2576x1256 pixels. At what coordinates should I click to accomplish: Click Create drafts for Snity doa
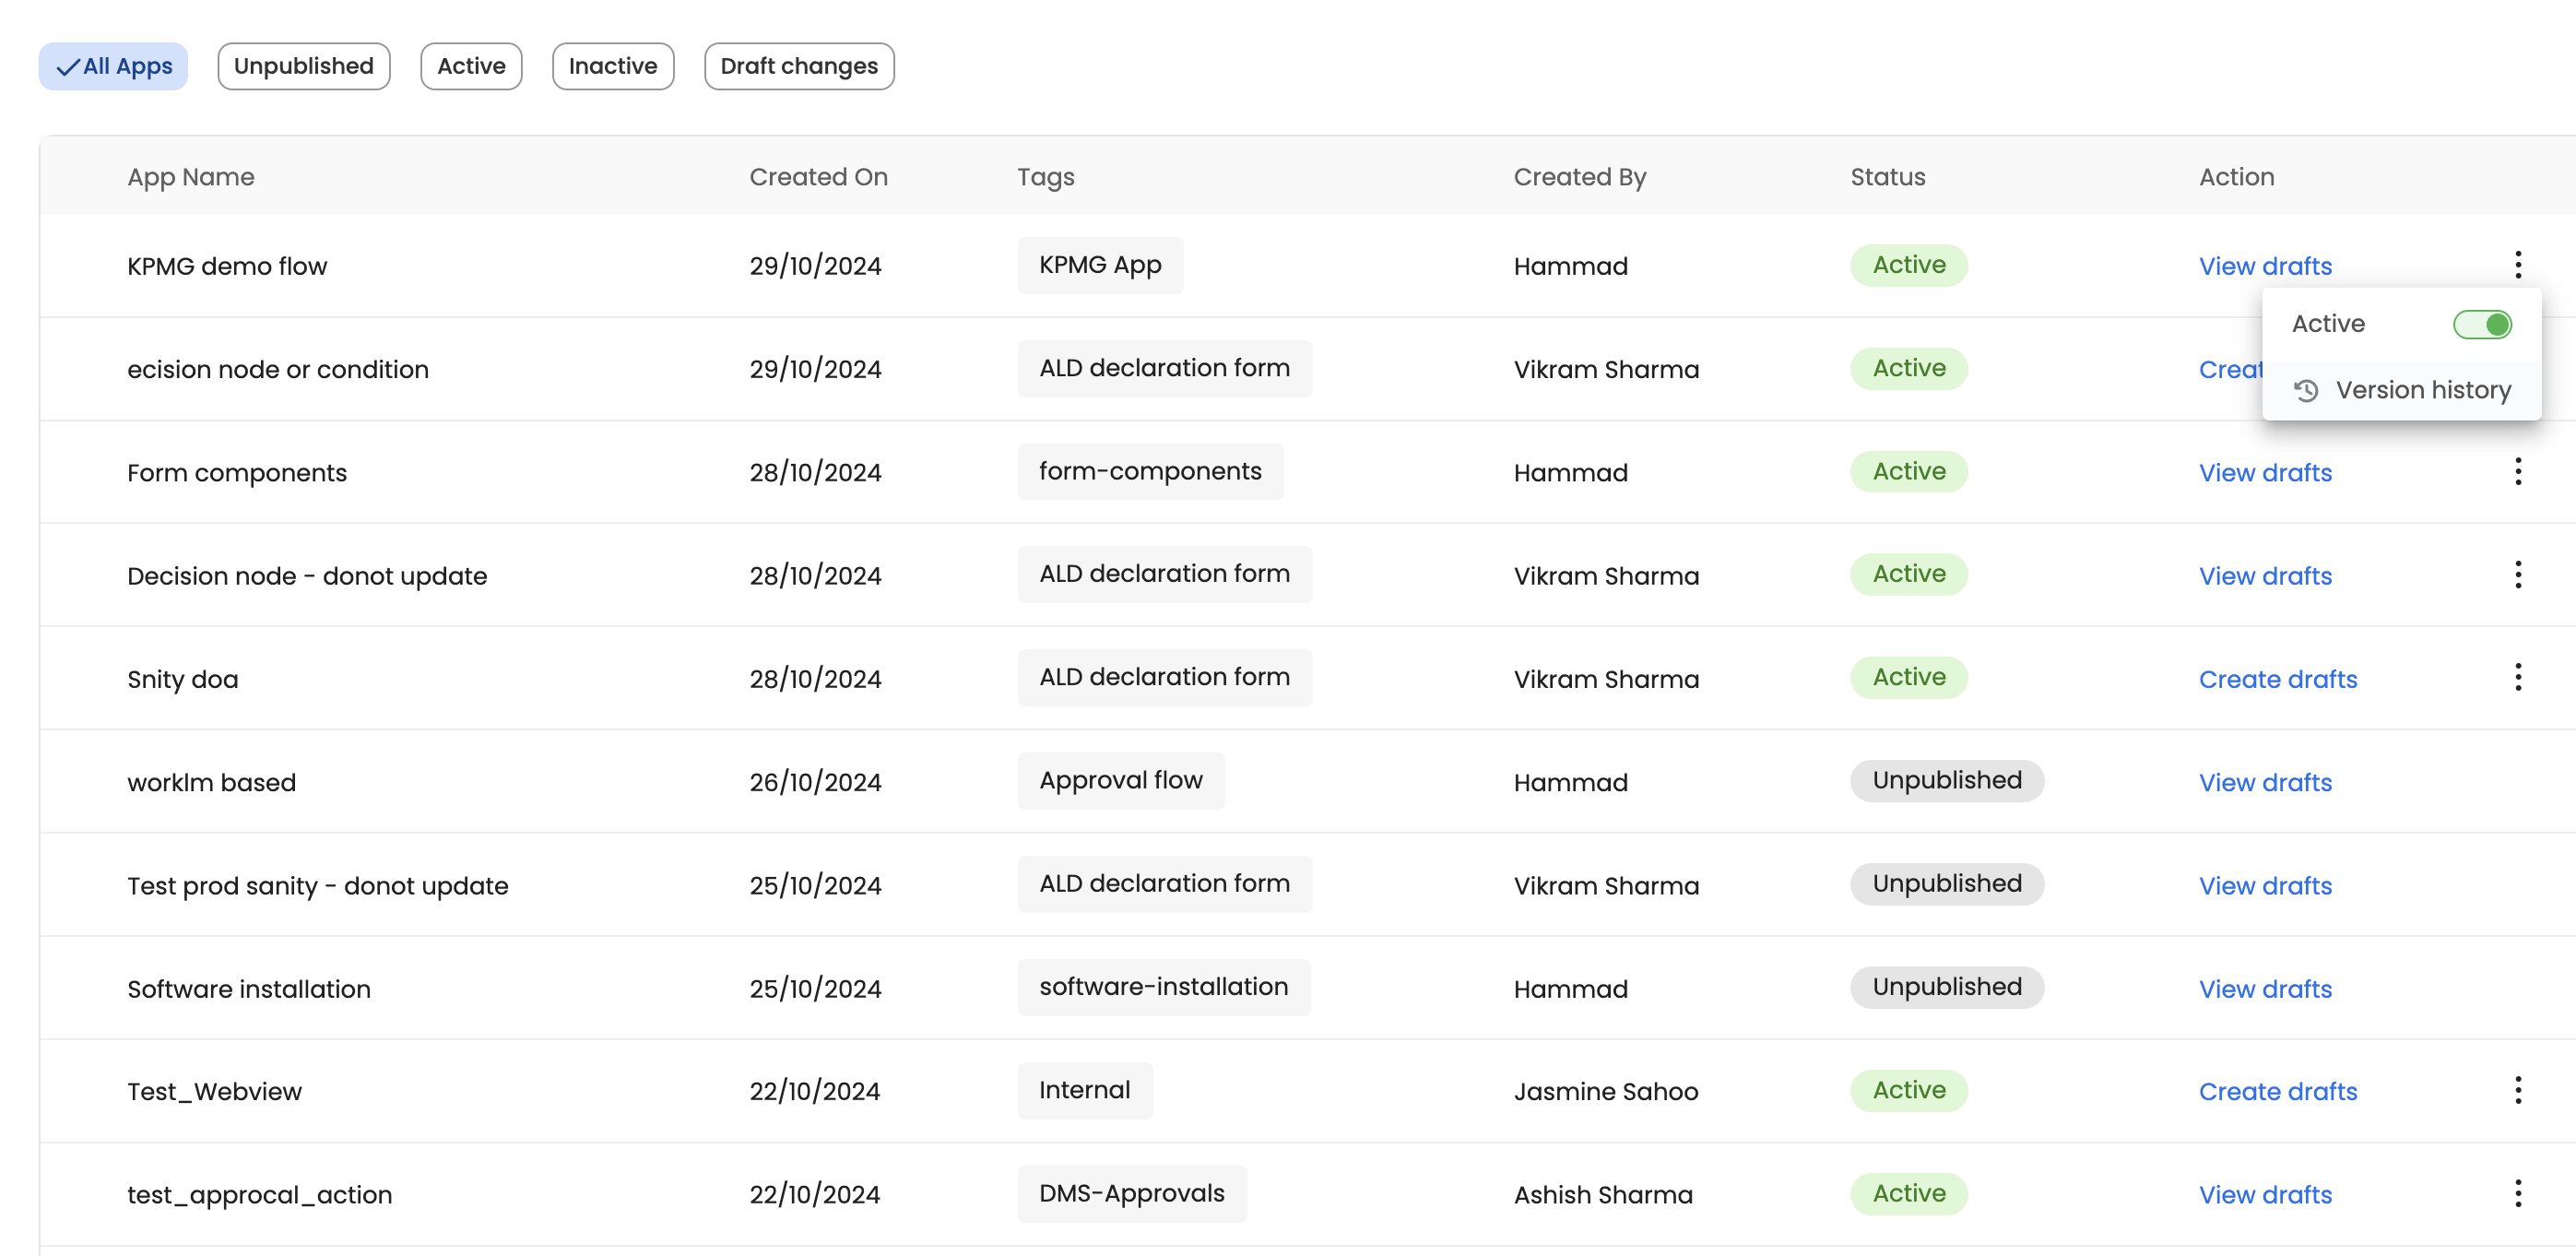[2277, 679]
